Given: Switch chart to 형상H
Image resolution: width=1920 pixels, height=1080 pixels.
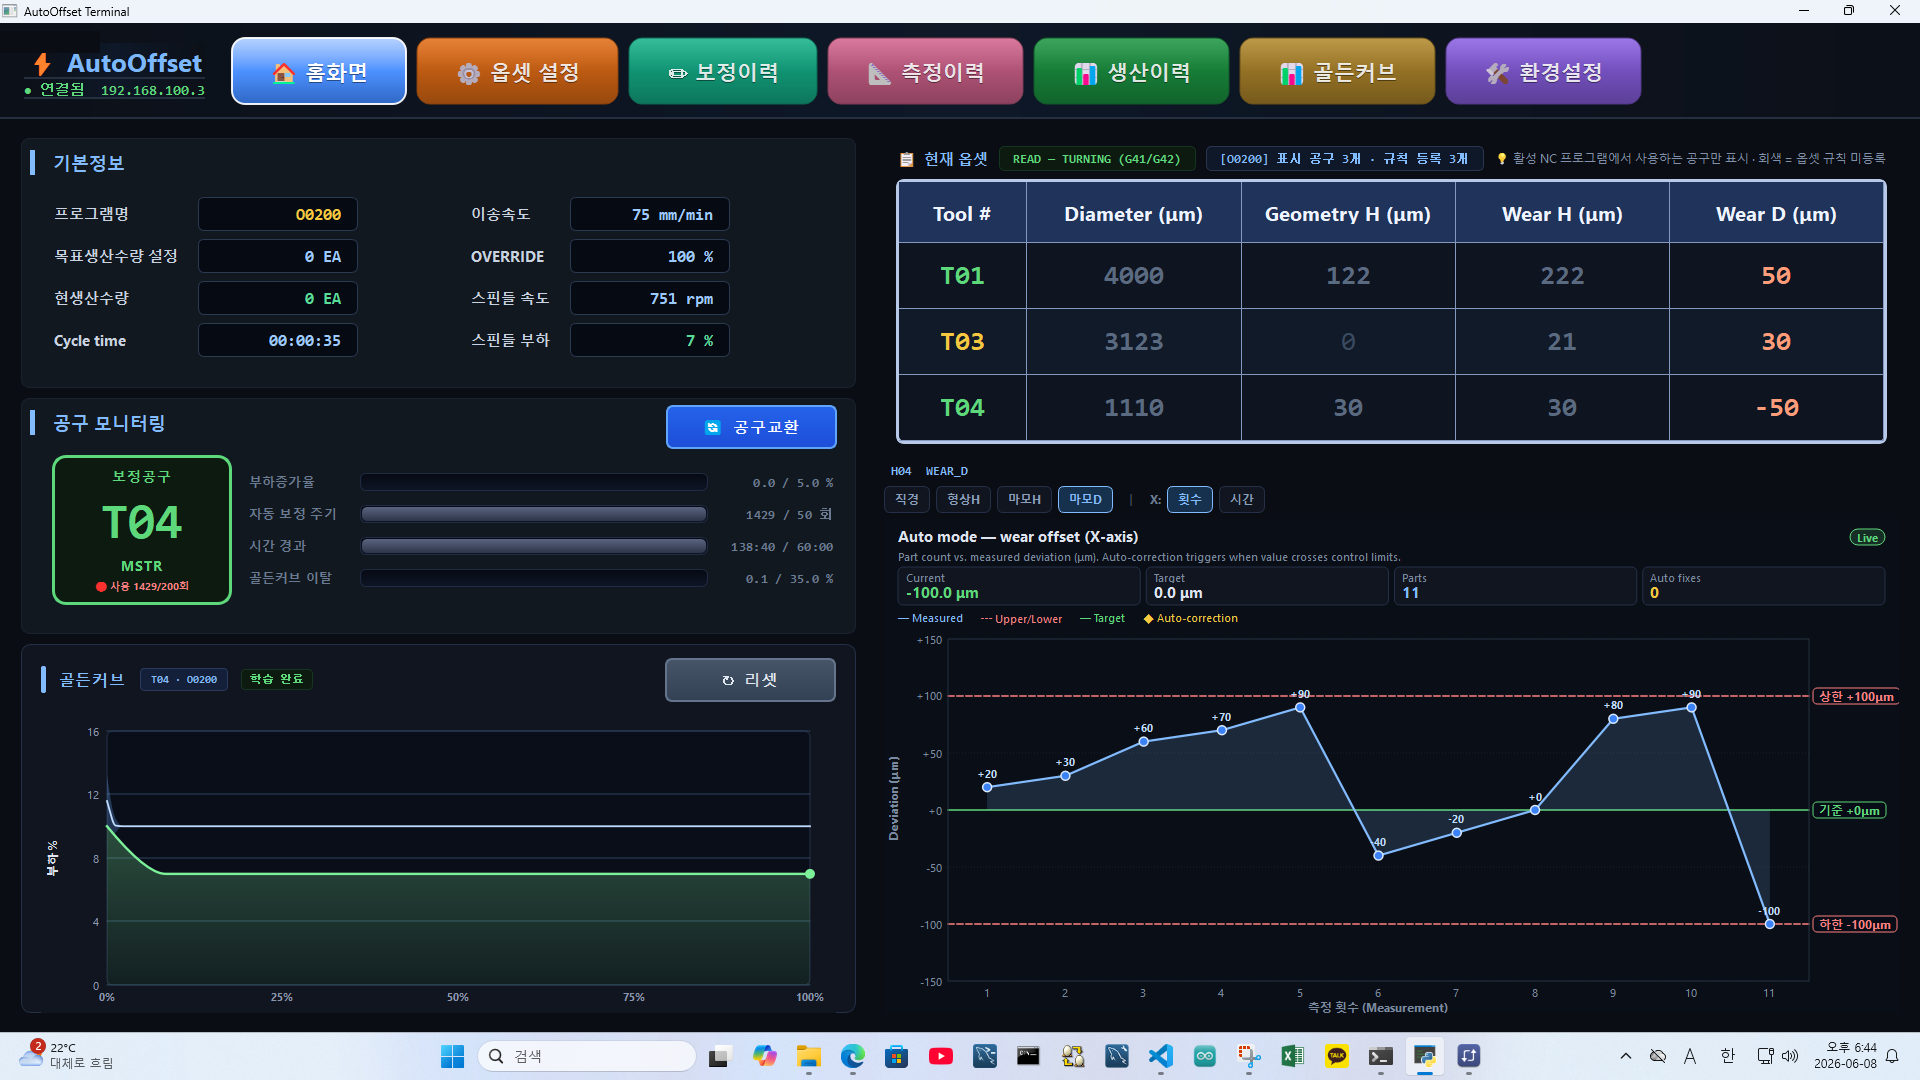Looking at the screenshot, I should point(964,499).
